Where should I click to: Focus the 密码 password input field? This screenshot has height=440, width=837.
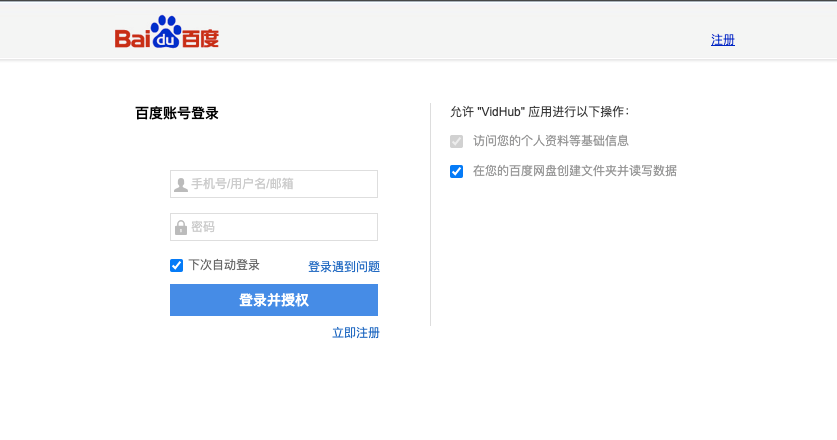click(x=280, y=227)
